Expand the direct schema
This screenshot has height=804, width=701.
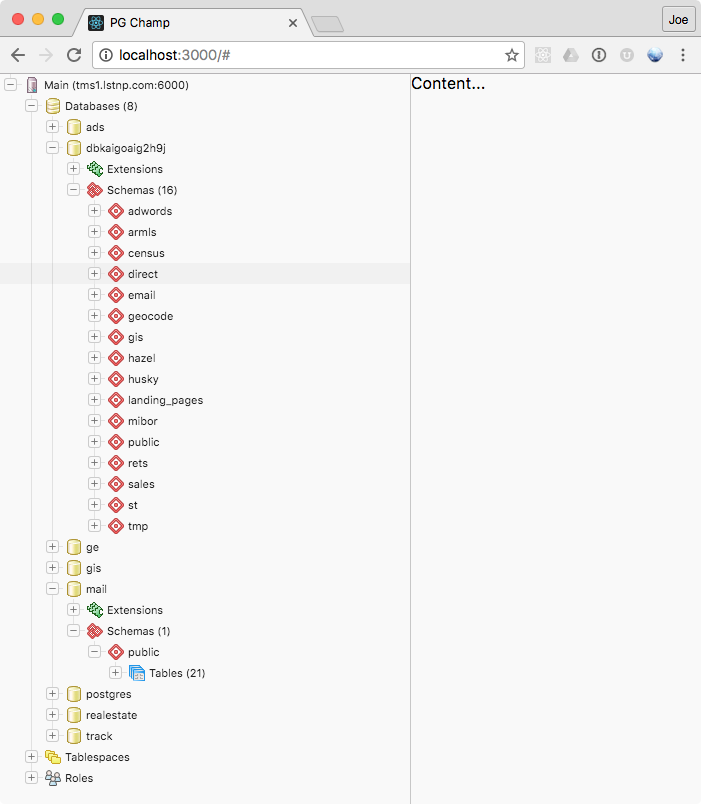tap(94, 273)
